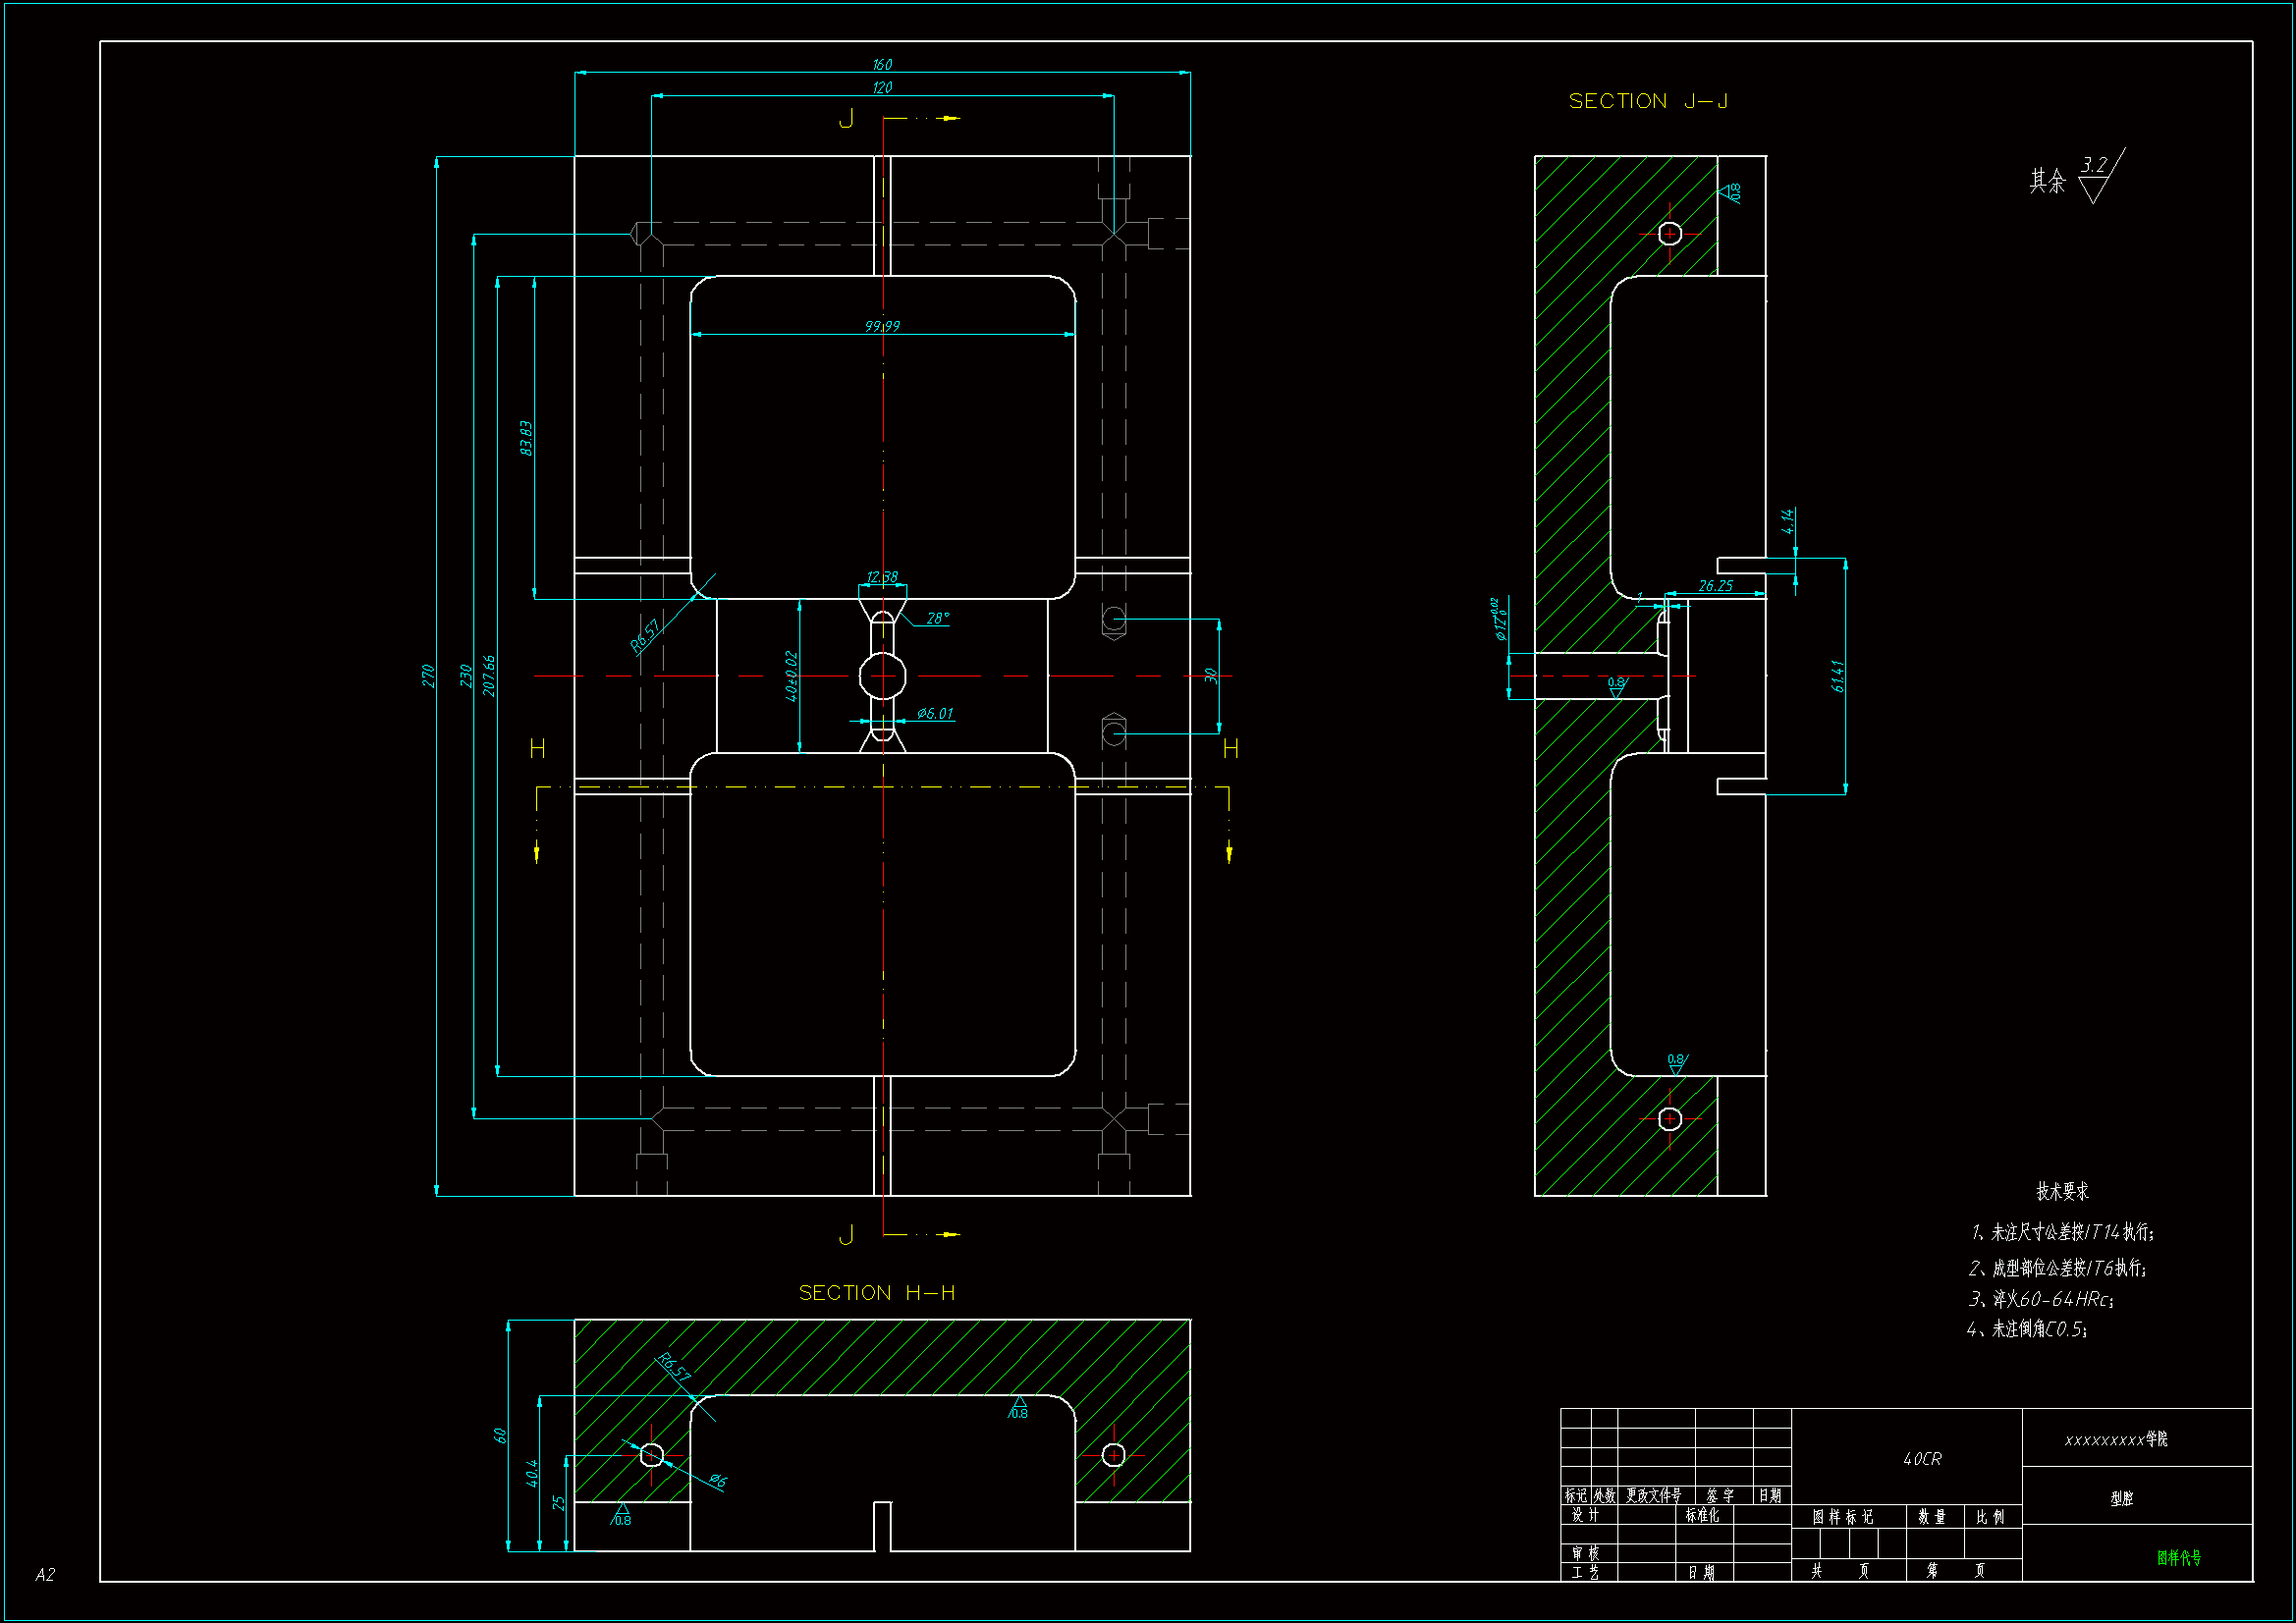Click the SECTION J-J view title
The height and width of the screenshot is (1623, 2296).
point(1648,101)
